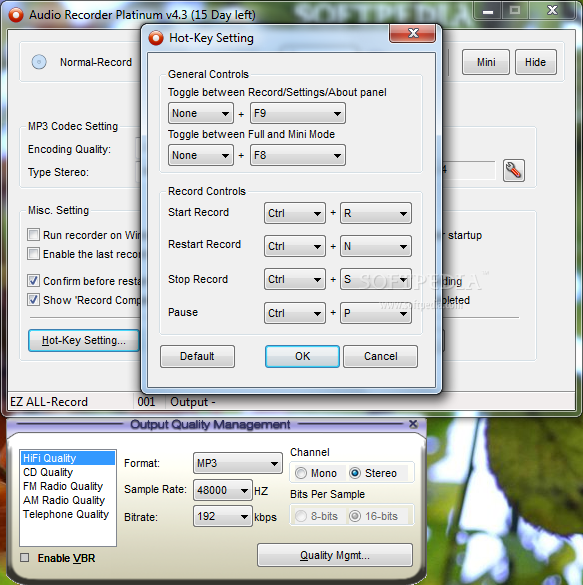Open Restart Record Ctrl modifier dropdown
Image resolution: width=583 pixels, height=585 pixels.
click(295, 246)
